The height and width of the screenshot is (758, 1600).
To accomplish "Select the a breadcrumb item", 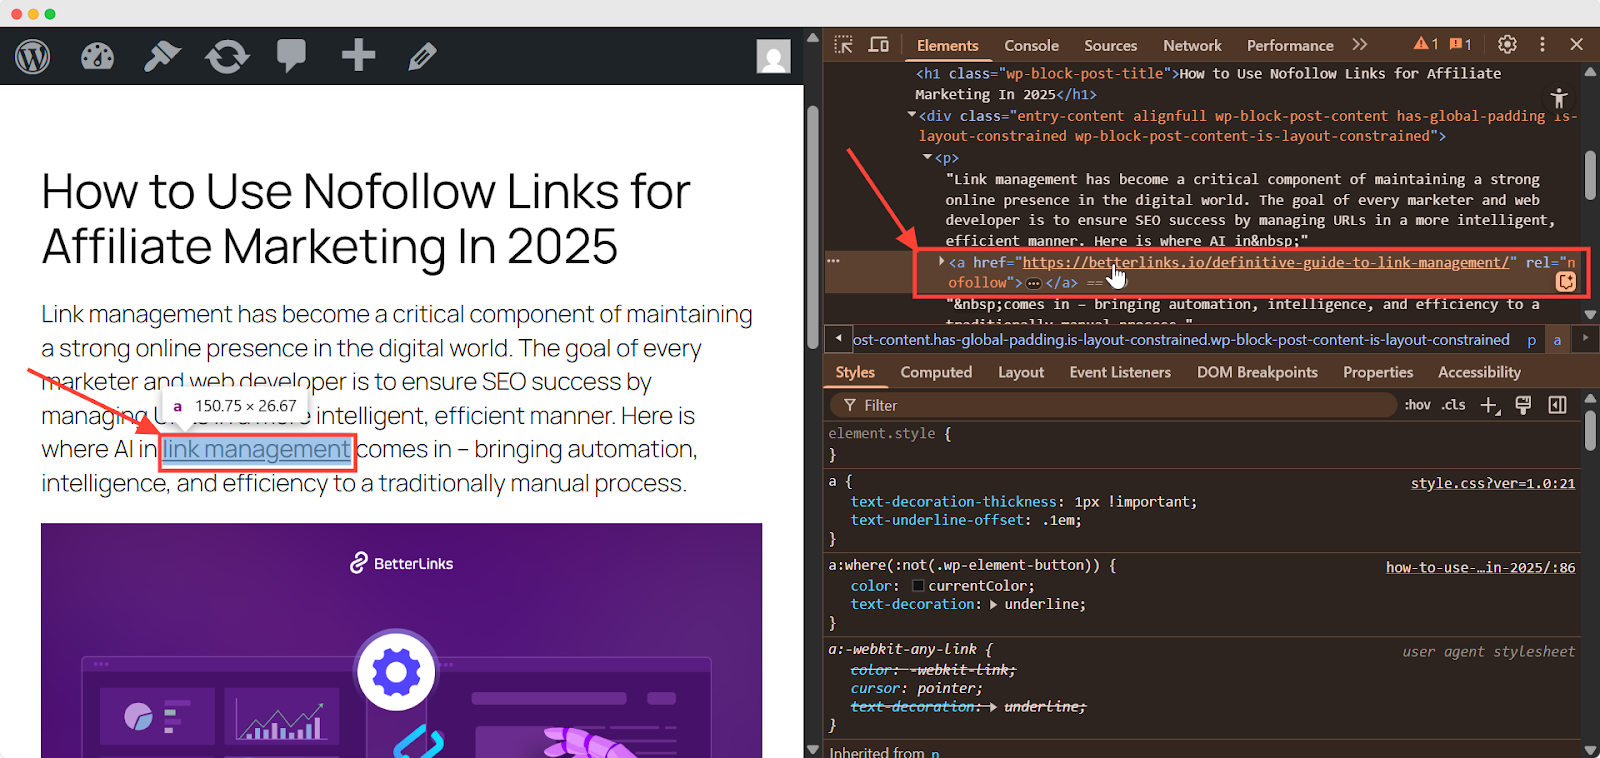I will 1557,340.
